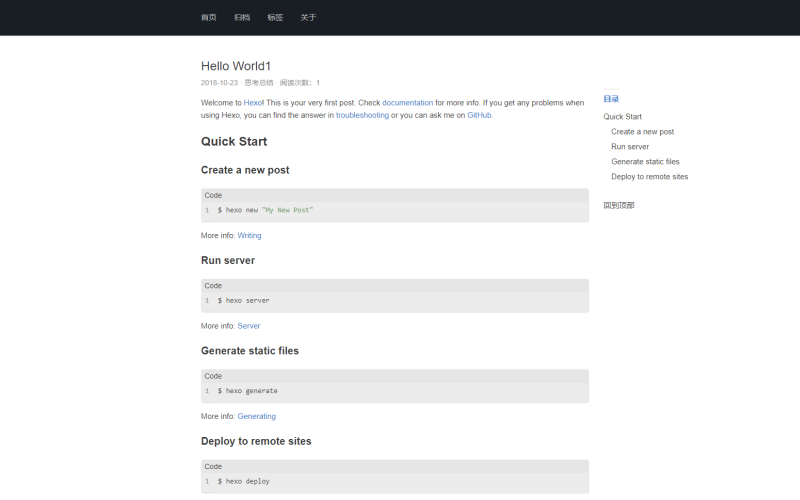Jump to Create a new post in sidebar
The image size is (800, 500).
tap(642, 132)
